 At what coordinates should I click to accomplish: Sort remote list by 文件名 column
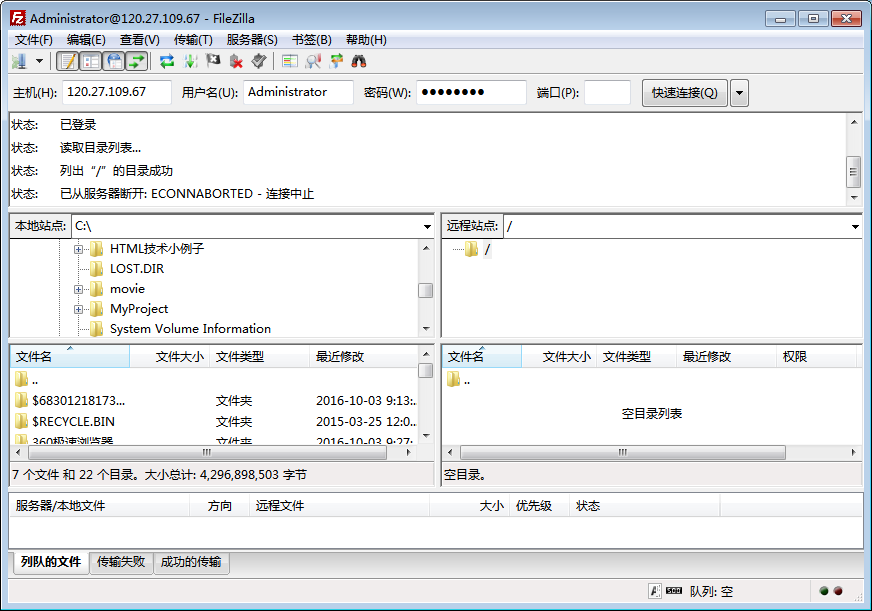[x=482, y=356]
